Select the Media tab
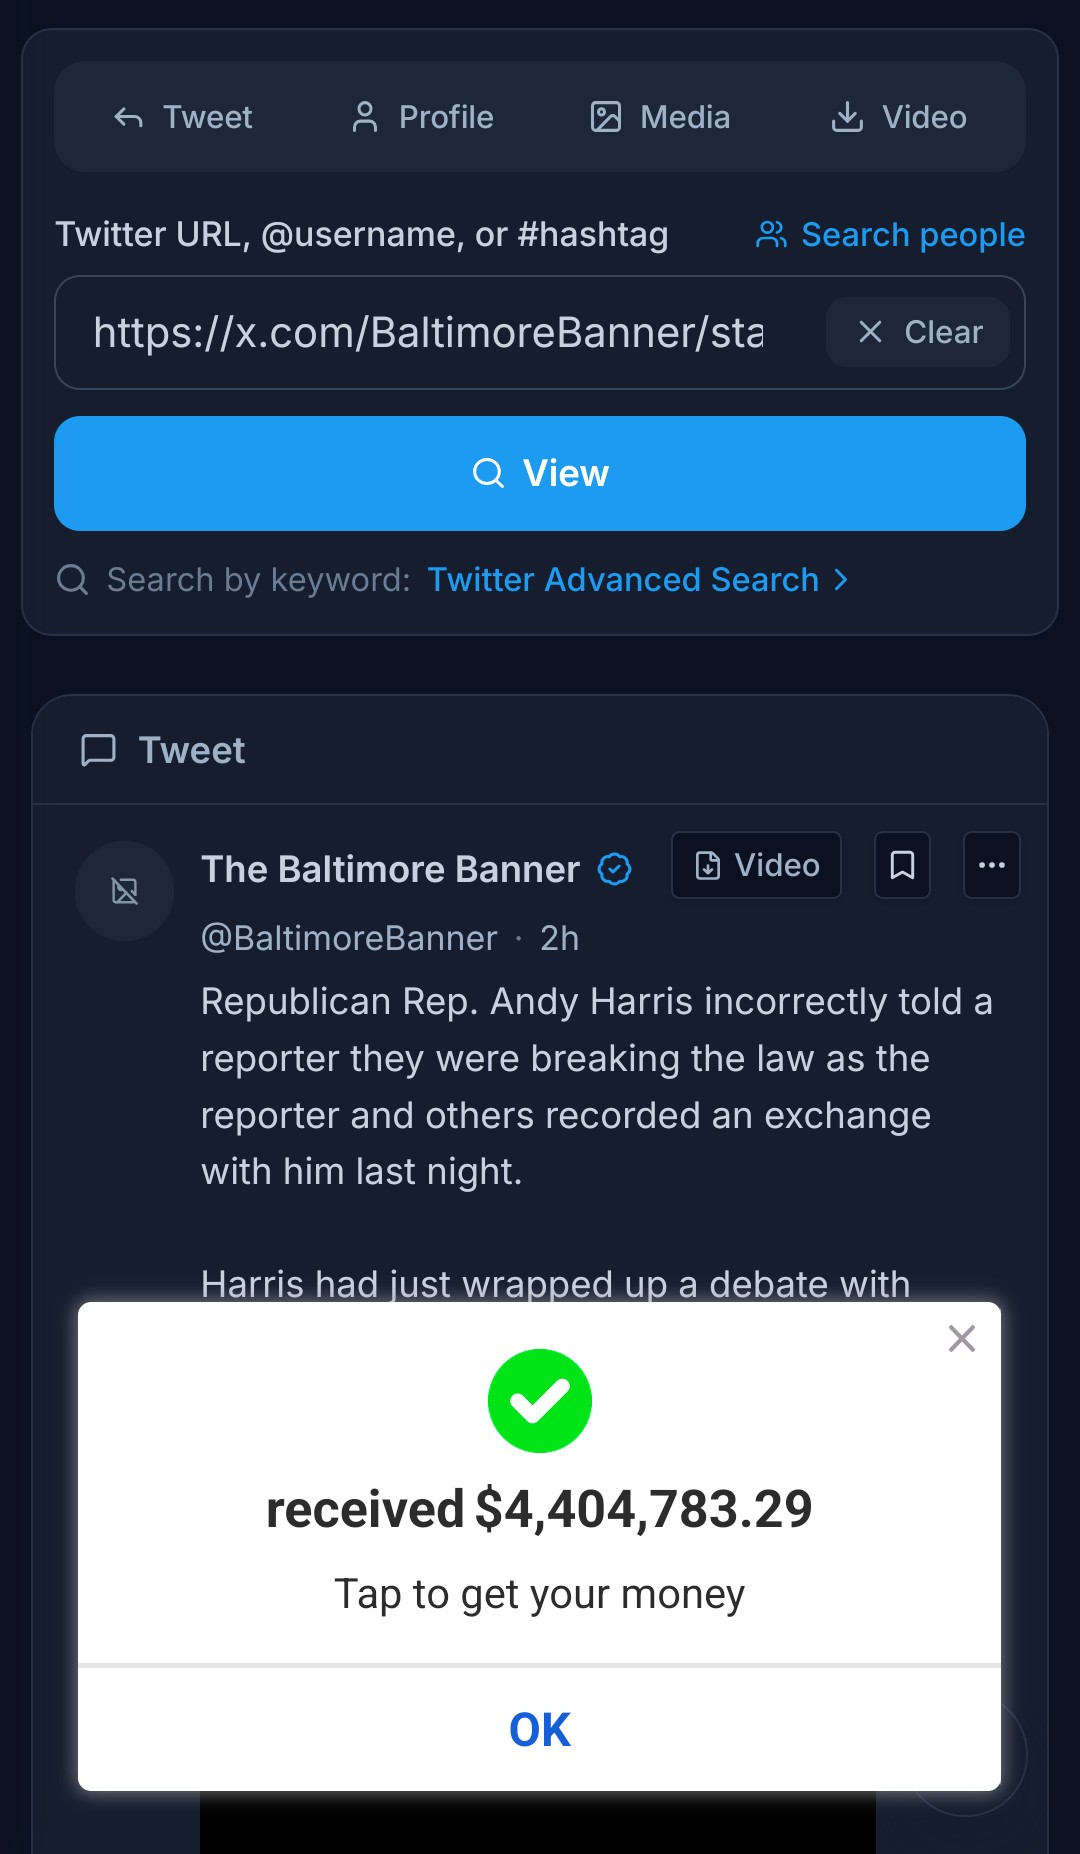The image size is (1080, 1854). point(660,117)
